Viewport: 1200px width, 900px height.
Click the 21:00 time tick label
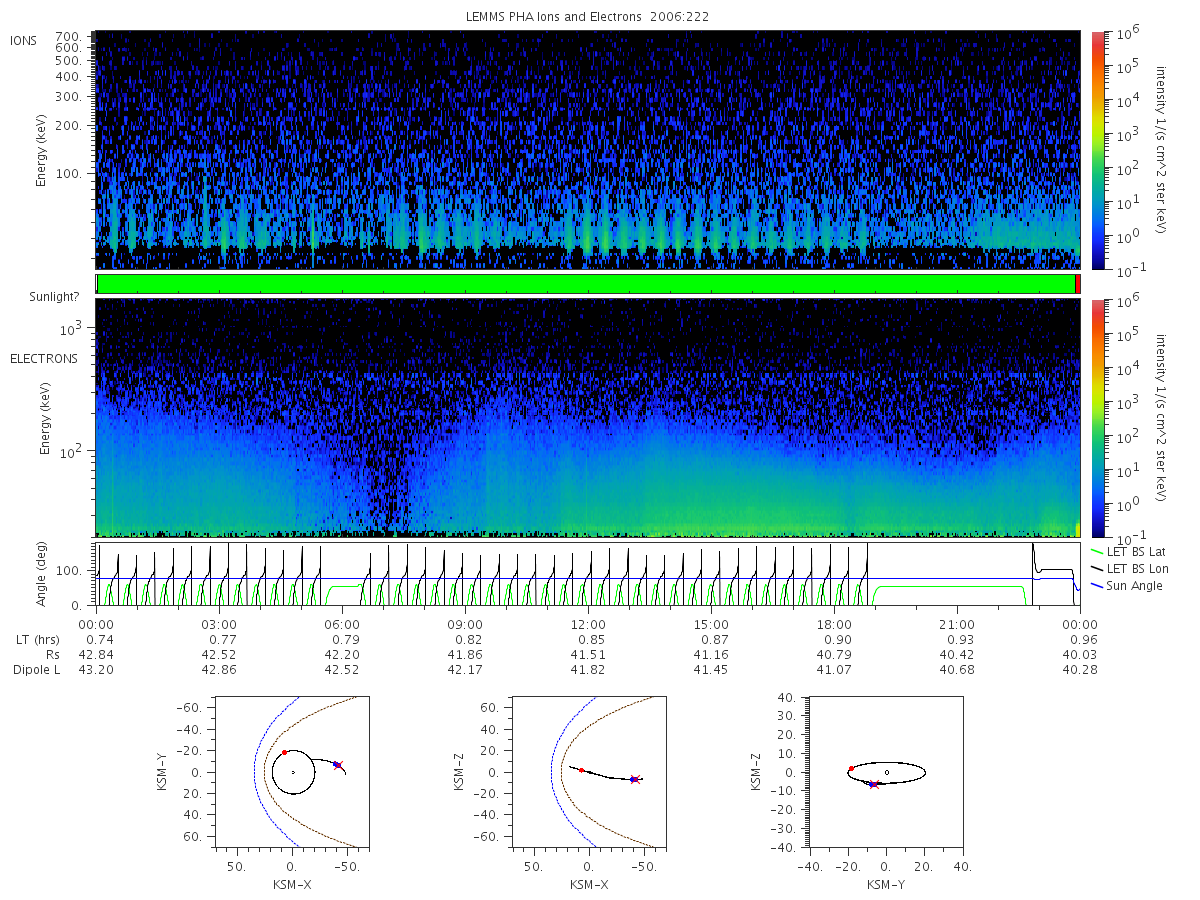pyautogui.click(x=957, y=624)
